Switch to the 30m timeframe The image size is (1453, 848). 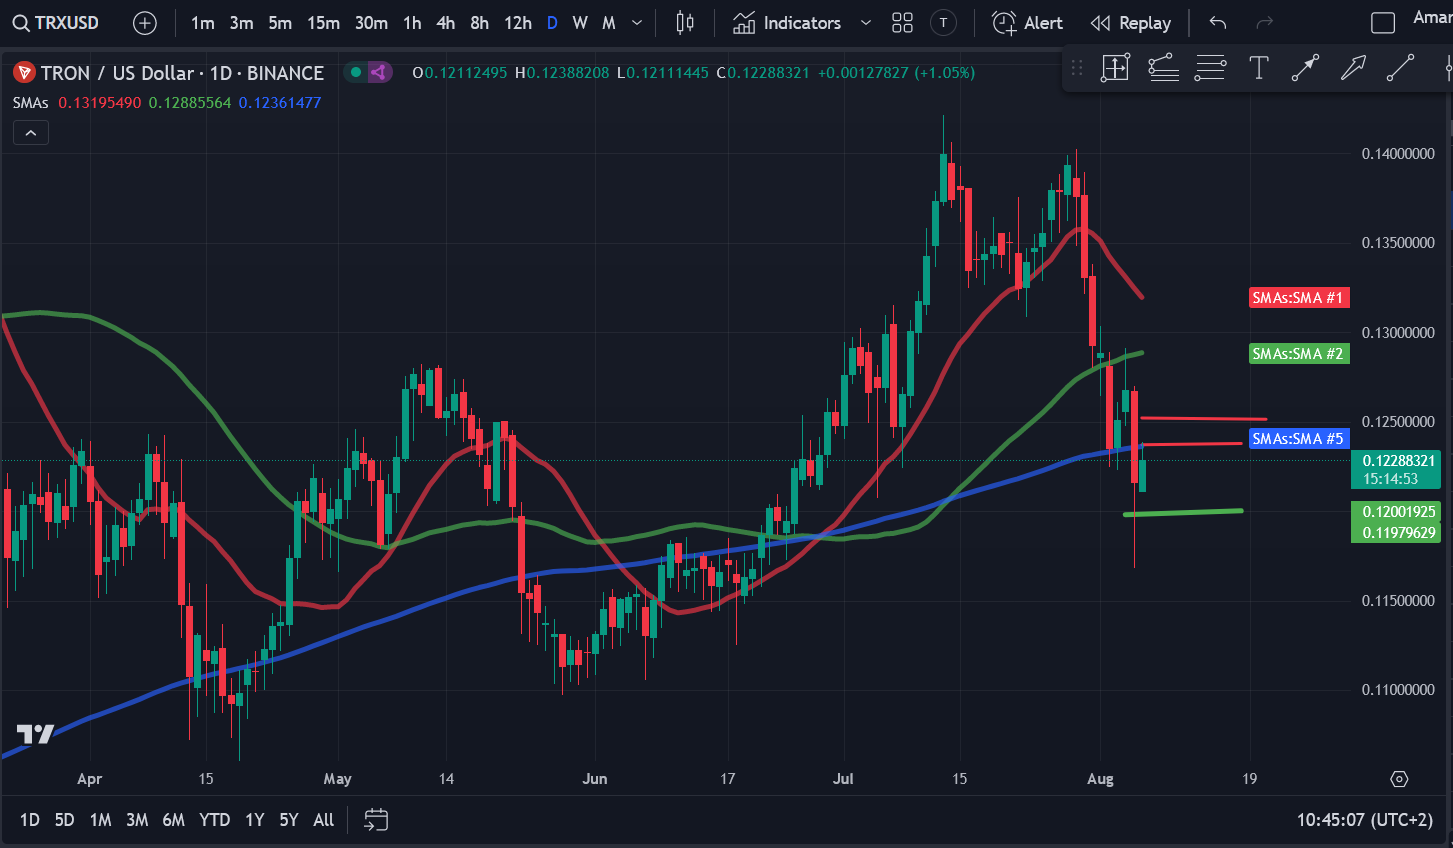pos(371,23)
